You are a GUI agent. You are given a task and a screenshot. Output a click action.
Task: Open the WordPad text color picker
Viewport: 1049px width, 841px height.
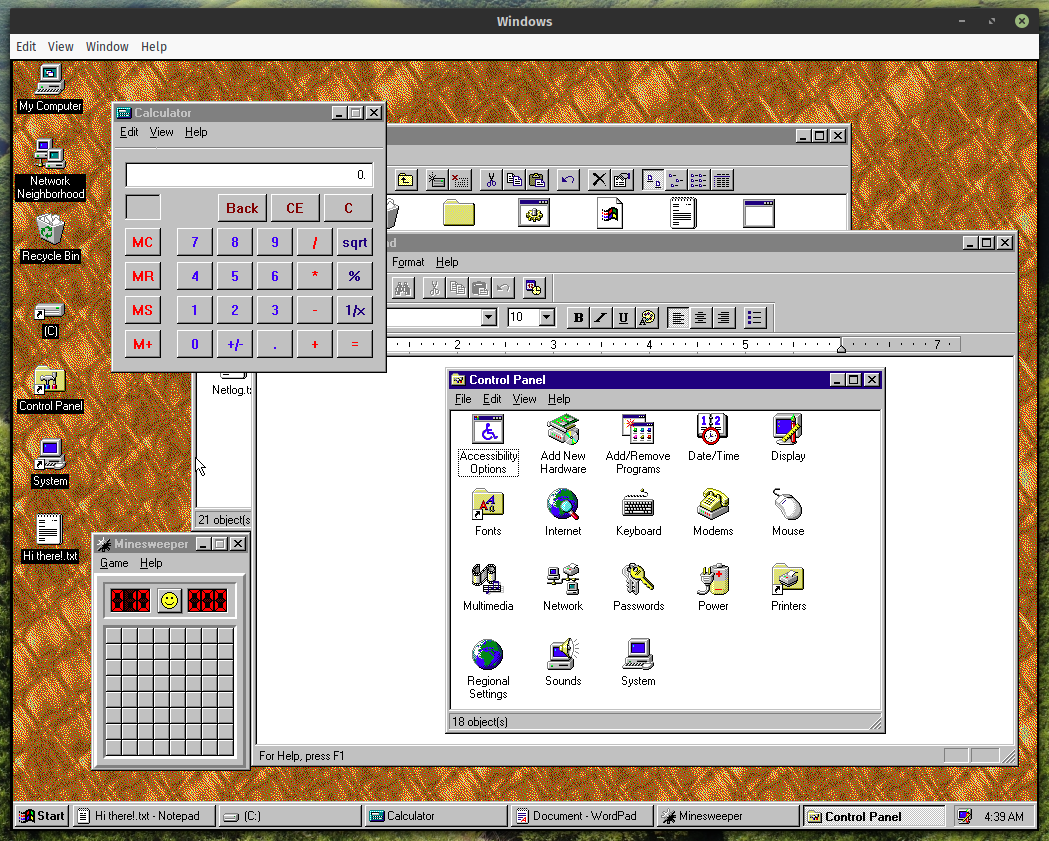(648, 318)
